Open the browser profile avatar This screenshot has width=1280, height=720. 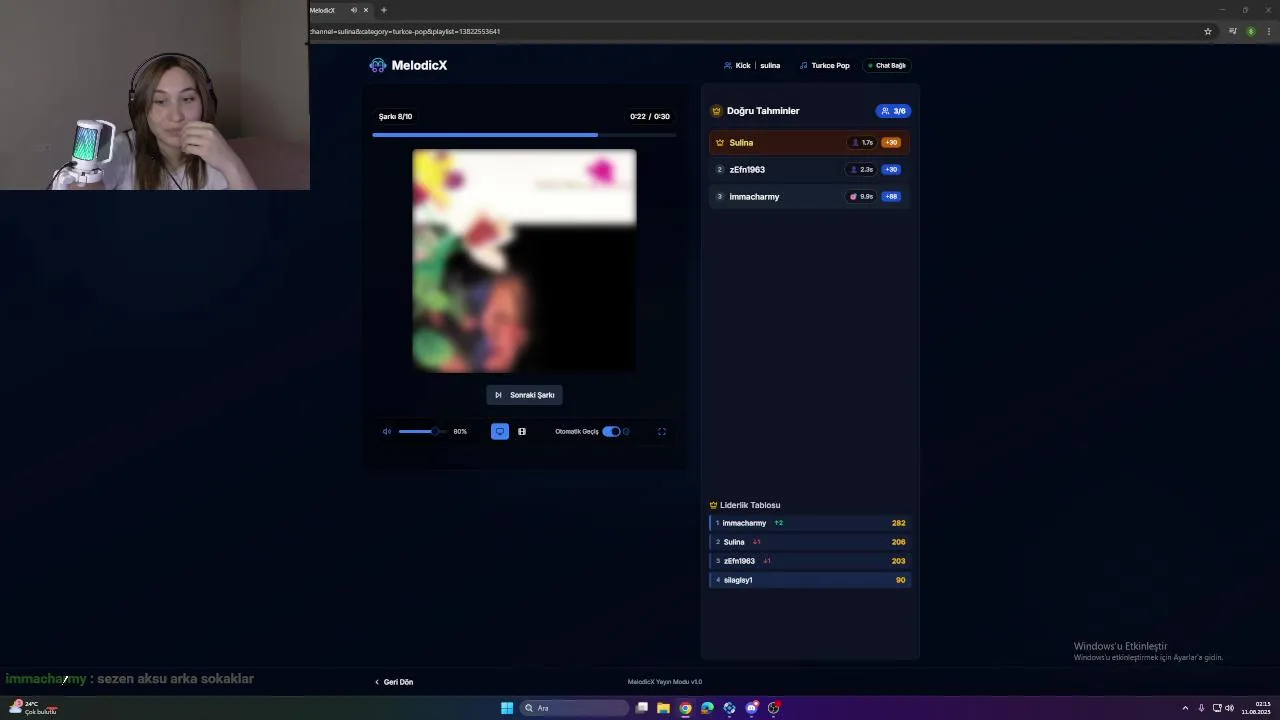coord(1251,31)
